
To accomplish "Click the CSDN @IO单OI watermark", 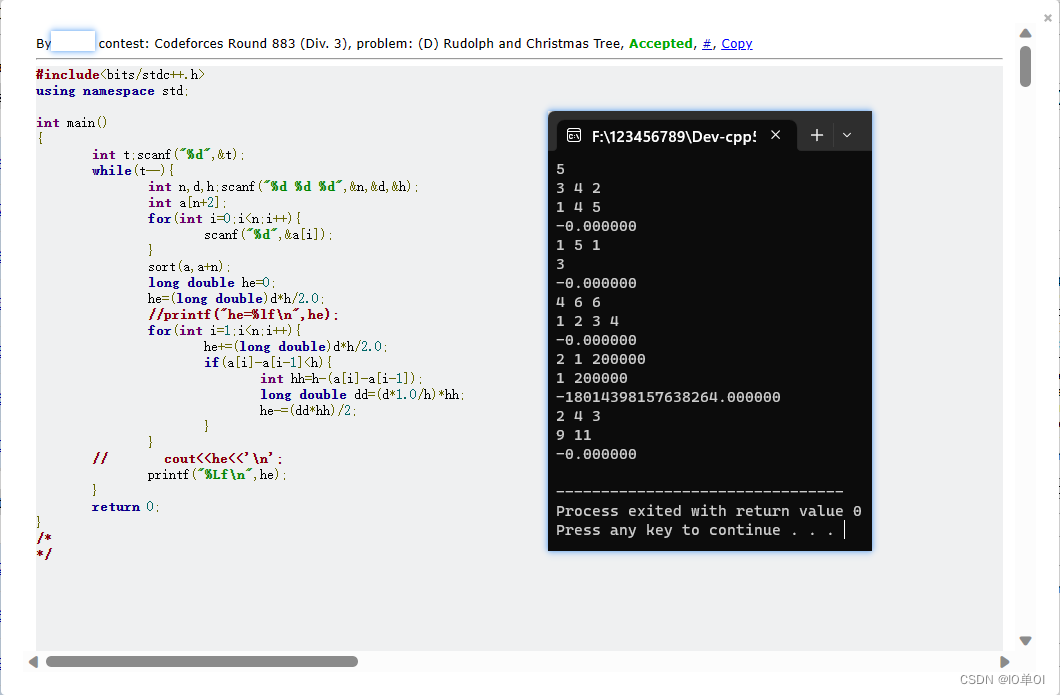I will [1004, 678].
